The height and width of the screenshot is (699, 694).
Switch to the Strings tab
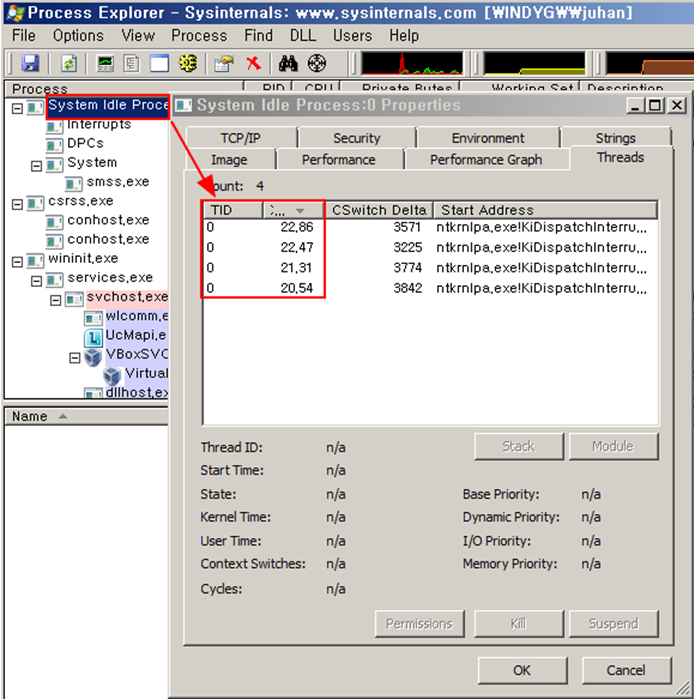[616, 138]
